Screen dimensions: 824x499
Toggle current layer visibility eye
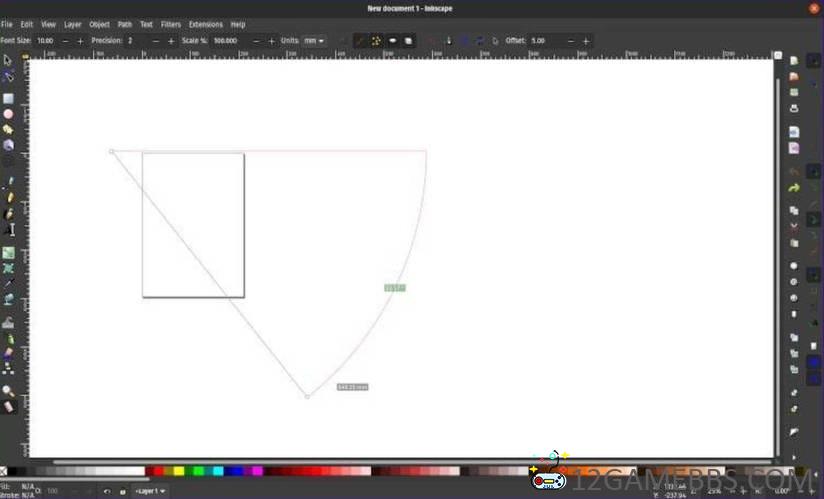(107, 491)
